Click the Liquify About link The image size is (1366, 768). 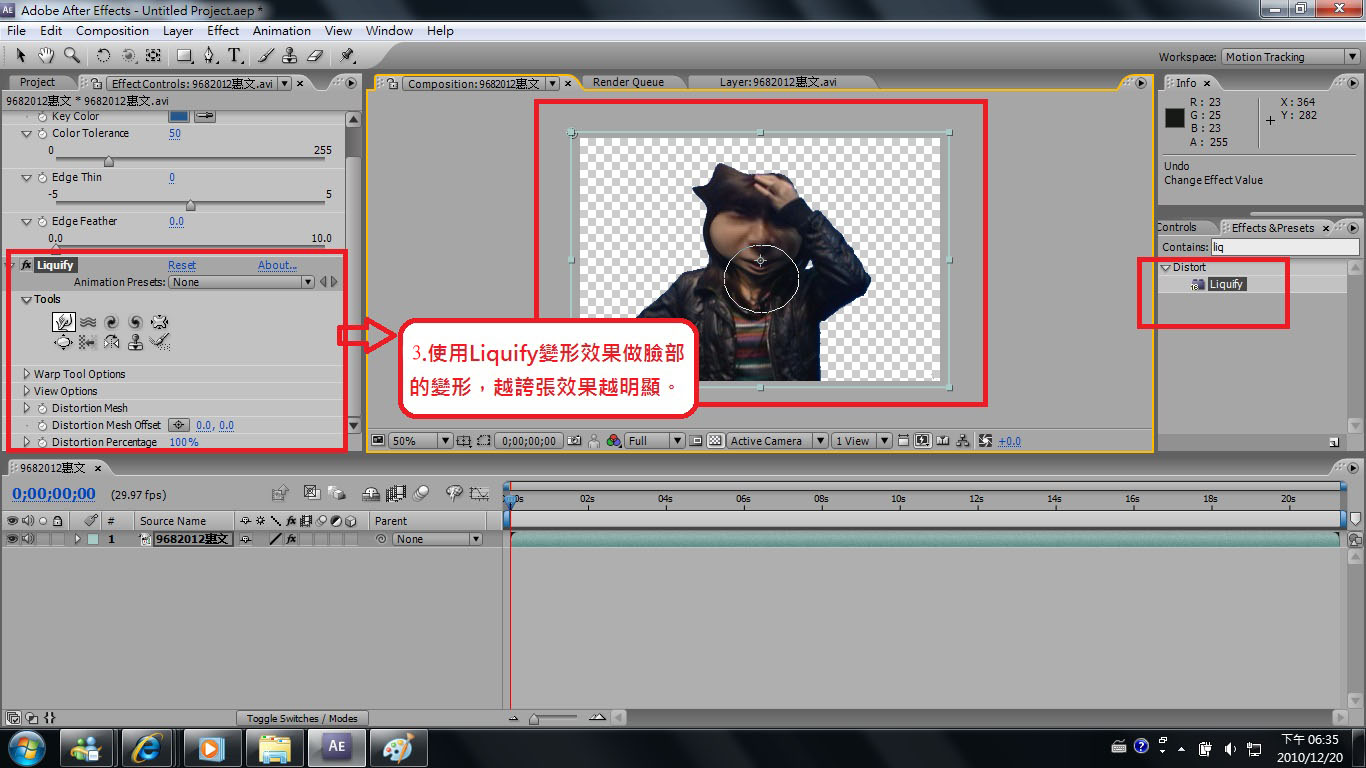point(277,265)
